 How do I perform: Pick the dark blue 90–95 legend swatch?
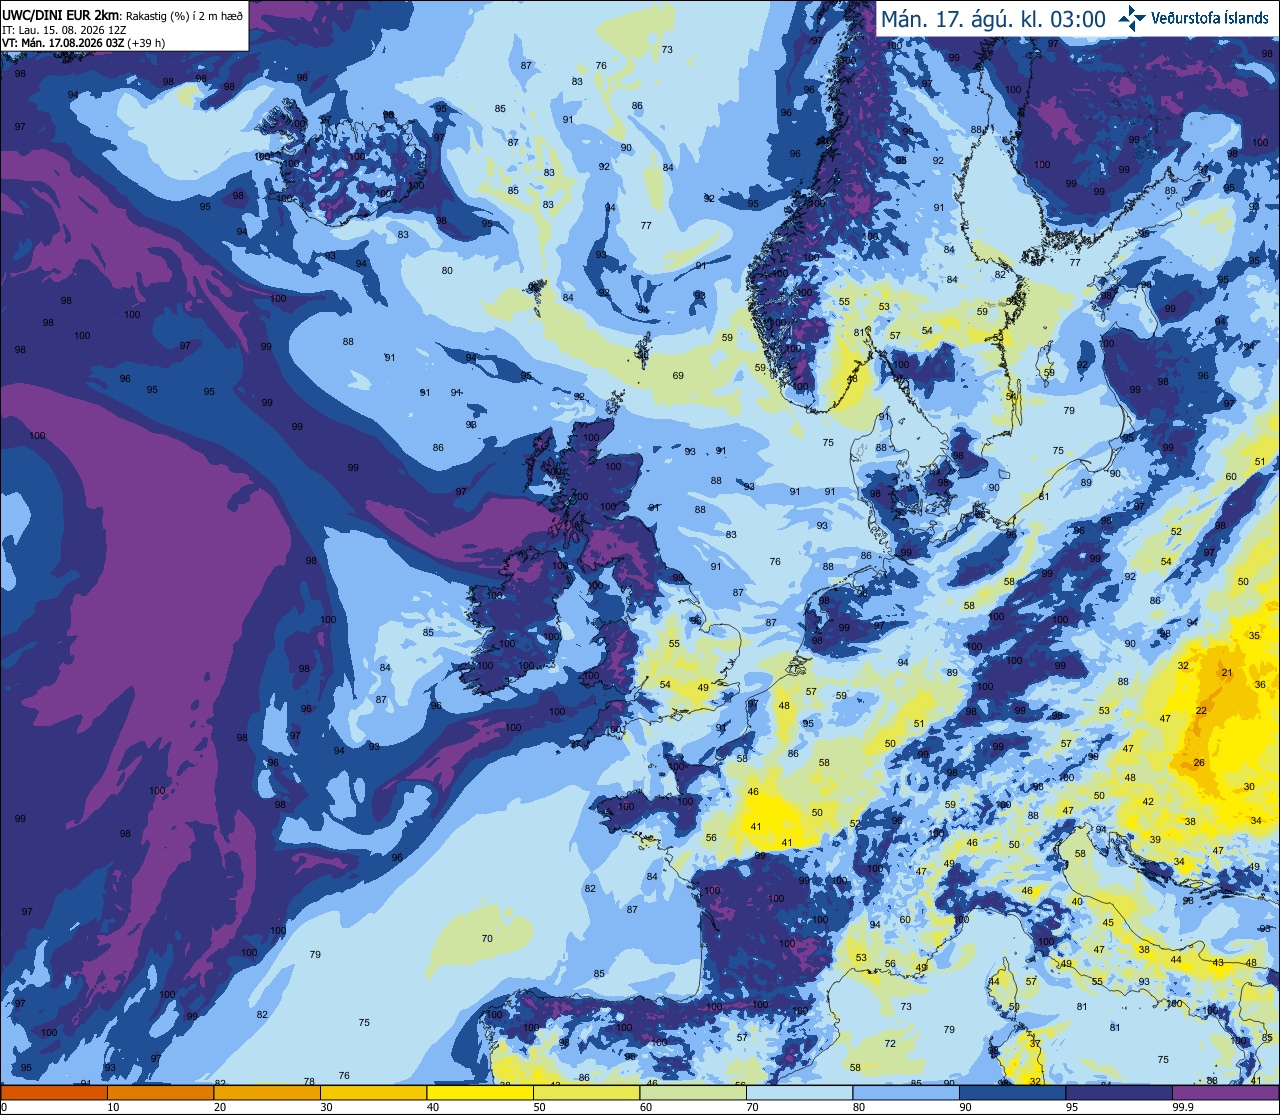click(x=1013, y=1093)
